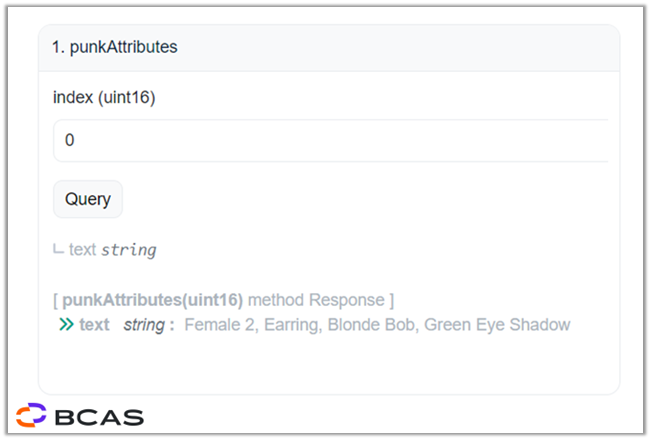Click the BCAS orange-purple logo icon
The height and width of the screenshot is (440, 651).
pyautogui.click(x=31, y=415)
